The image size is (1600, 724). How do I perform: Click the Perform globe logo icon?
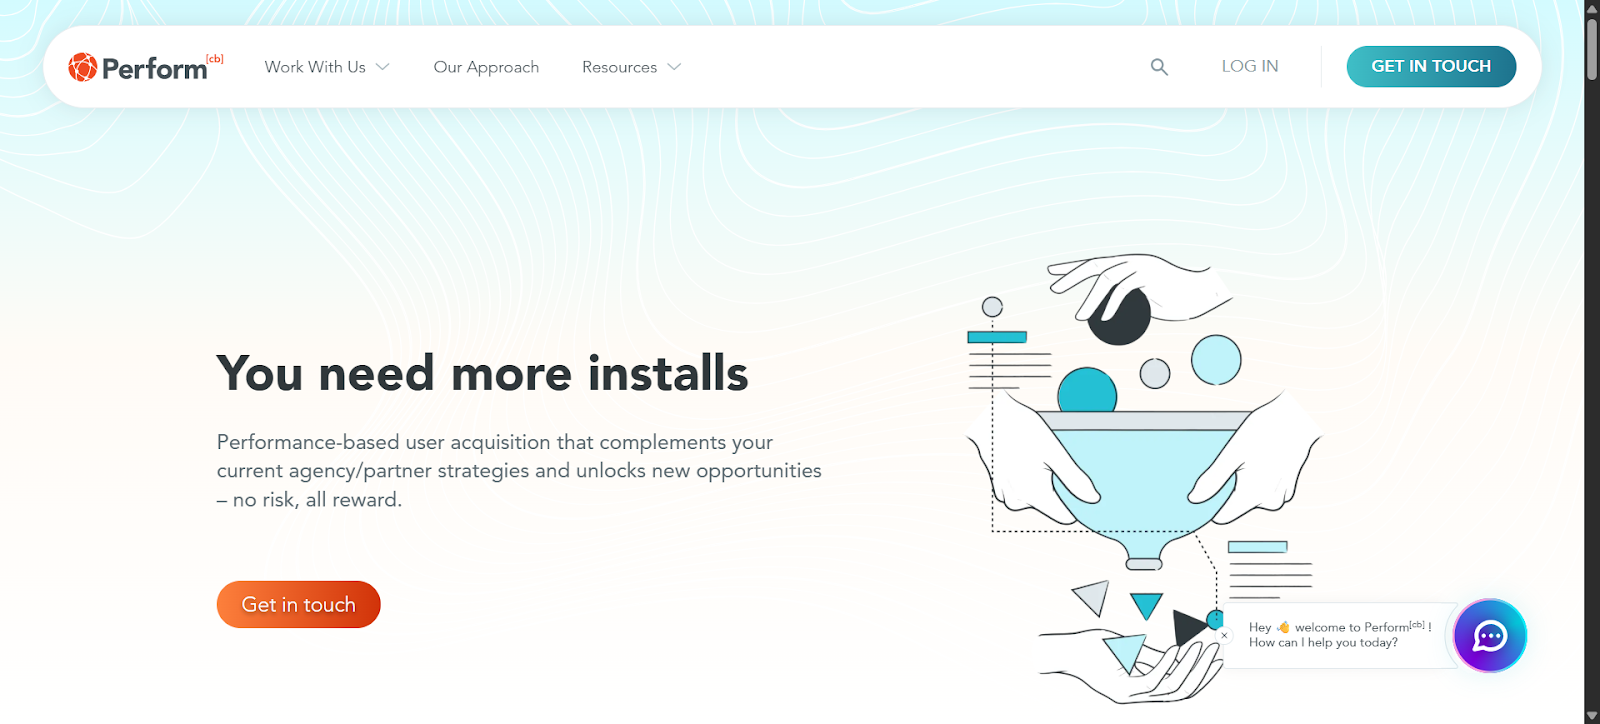tap(82, 67)
